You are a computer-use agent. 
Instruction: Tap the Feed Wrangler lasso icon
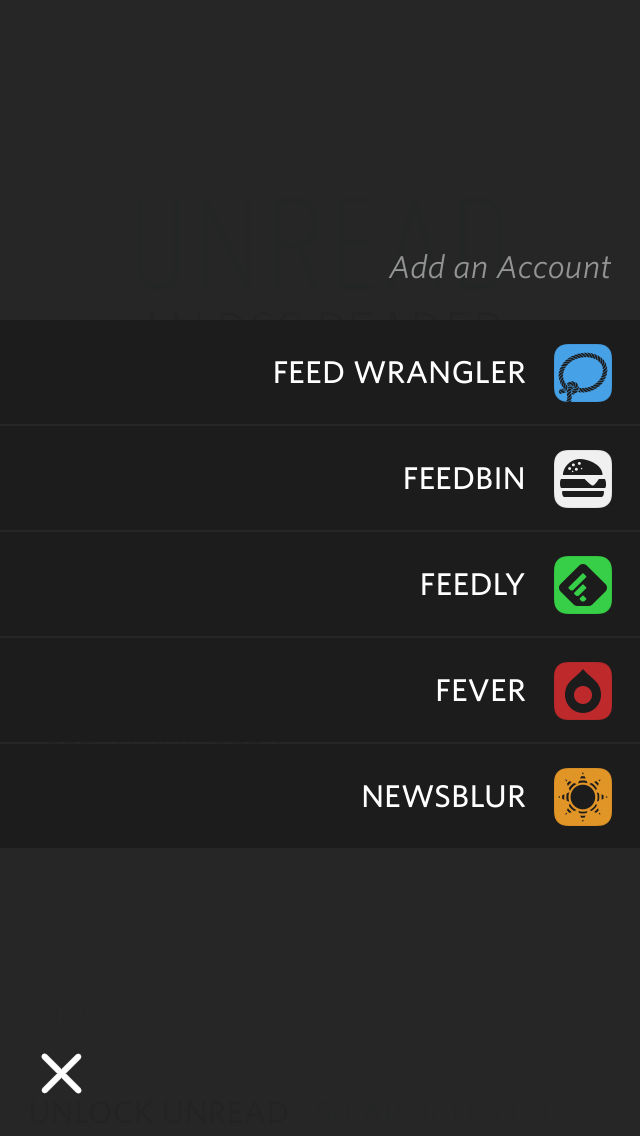coord(583,373)
